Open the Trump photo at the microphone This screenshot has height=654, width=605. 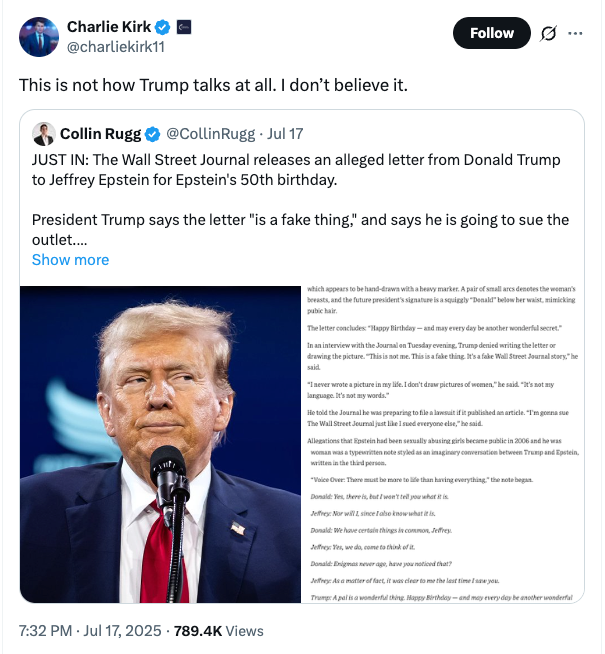tap(161, 444)
